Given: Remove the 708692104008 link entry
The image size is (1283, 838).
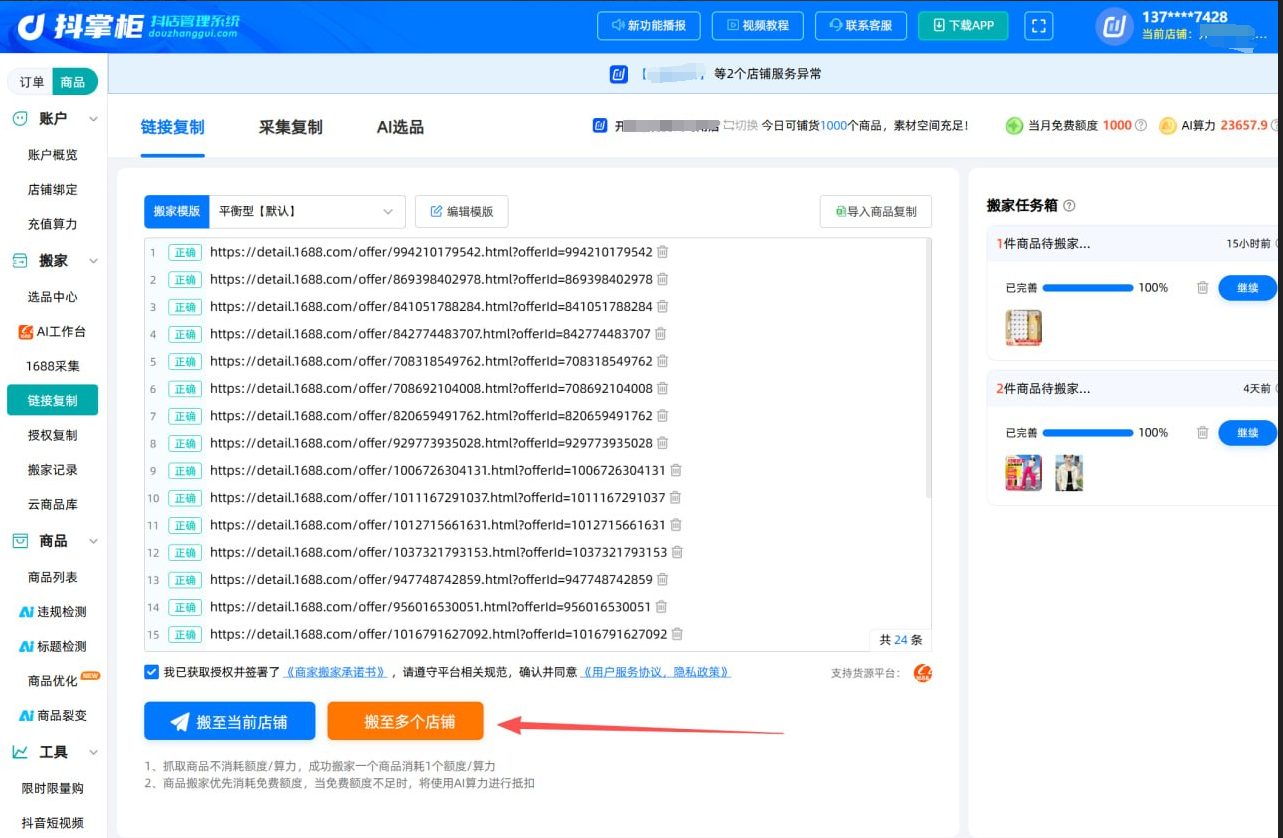Looking at the screenshot, I should point(662,388).
